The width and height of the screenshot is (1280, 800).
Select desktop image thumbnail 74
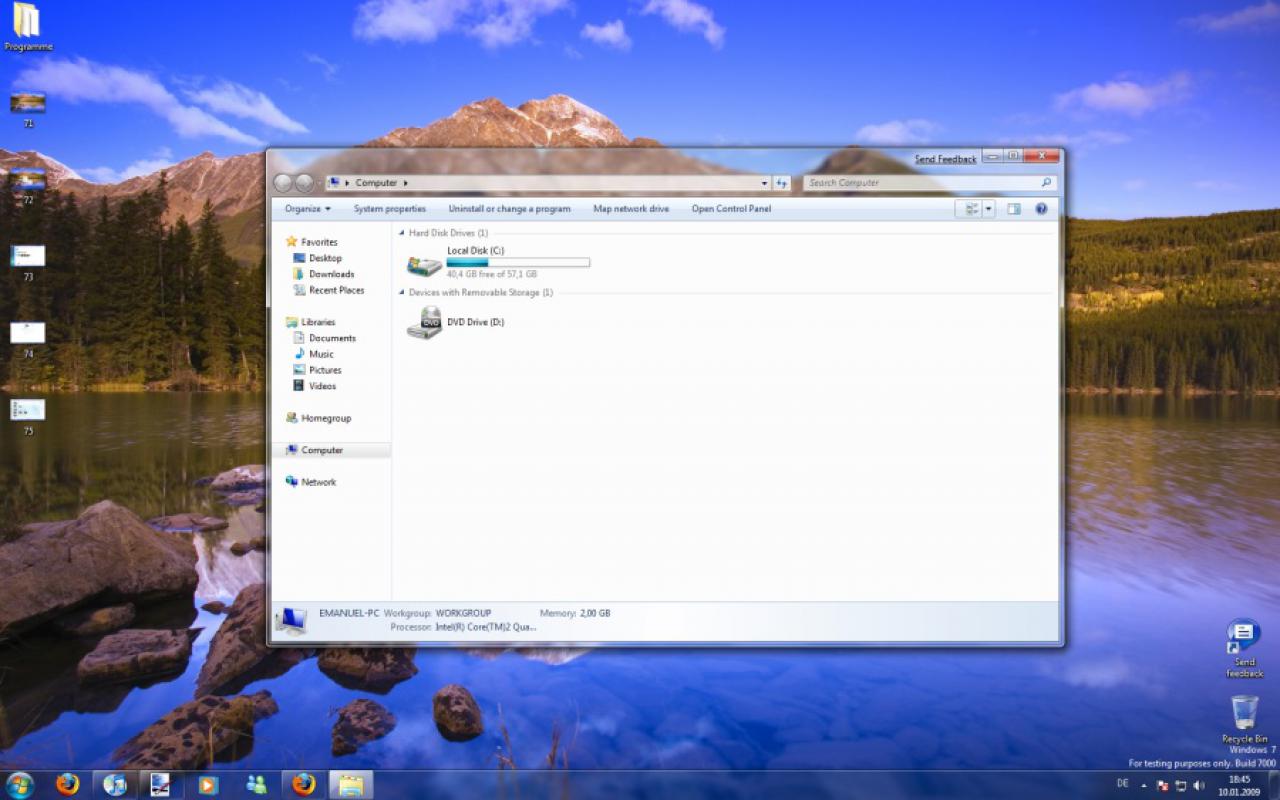[28, 340]
